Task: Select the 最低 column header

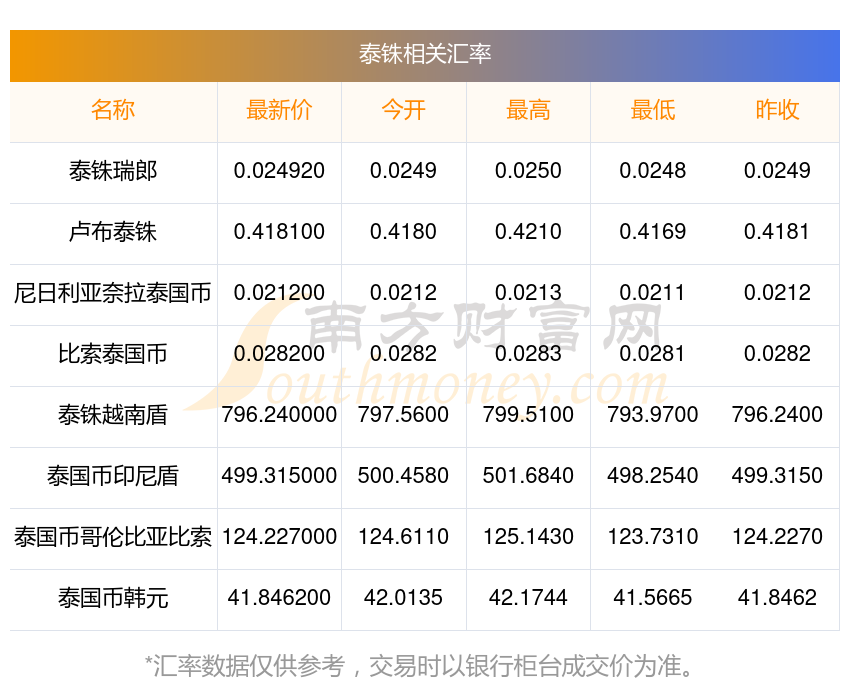Action: (x=653, y=110)
